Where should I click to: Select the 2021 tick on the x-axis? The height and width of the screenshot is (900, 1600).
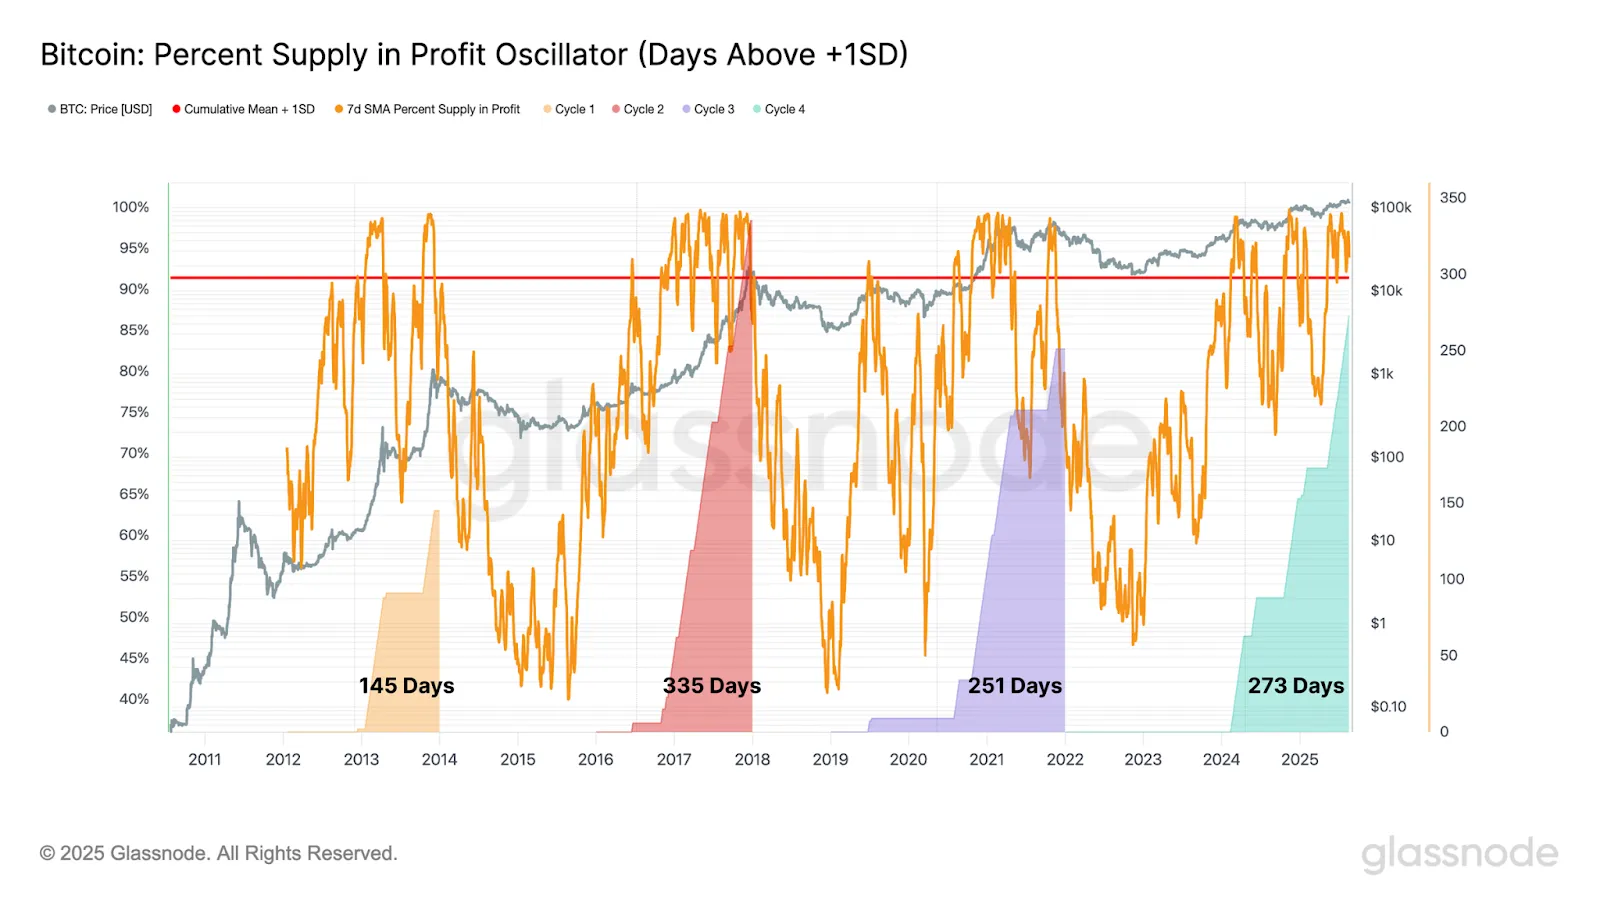(x=987, y=759)
